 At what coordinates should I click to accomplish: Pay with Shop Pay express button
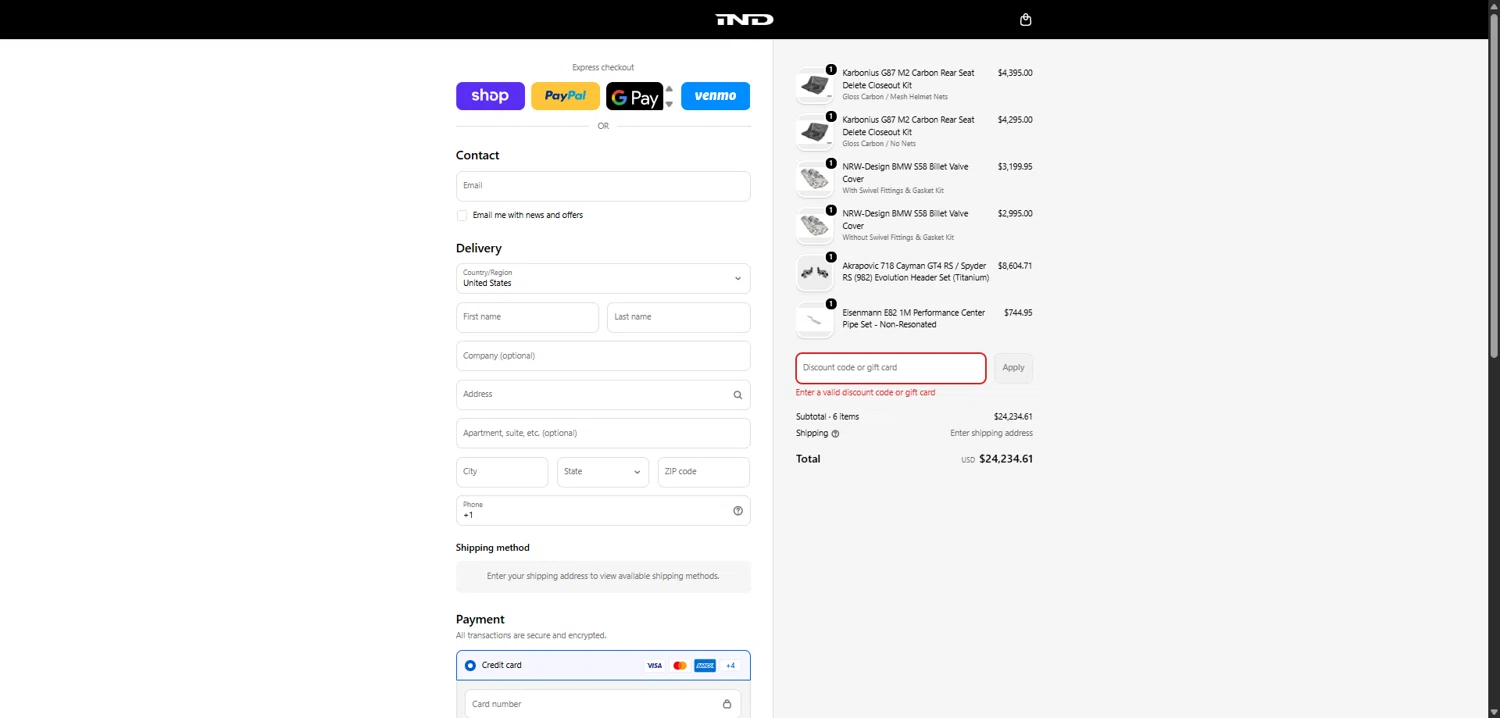[490, 96]
